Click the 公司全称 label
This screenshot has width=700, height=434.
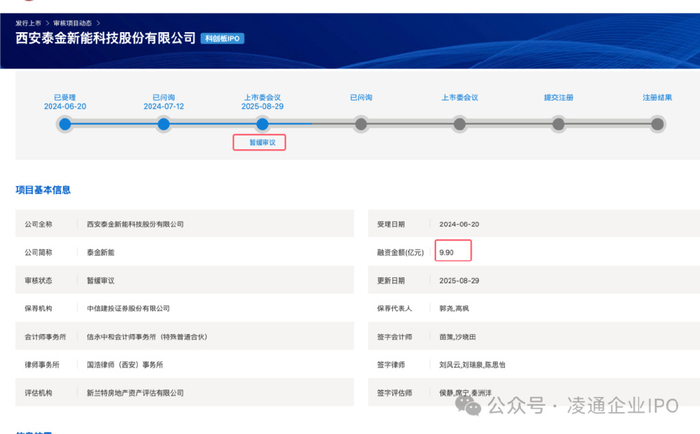38,224
